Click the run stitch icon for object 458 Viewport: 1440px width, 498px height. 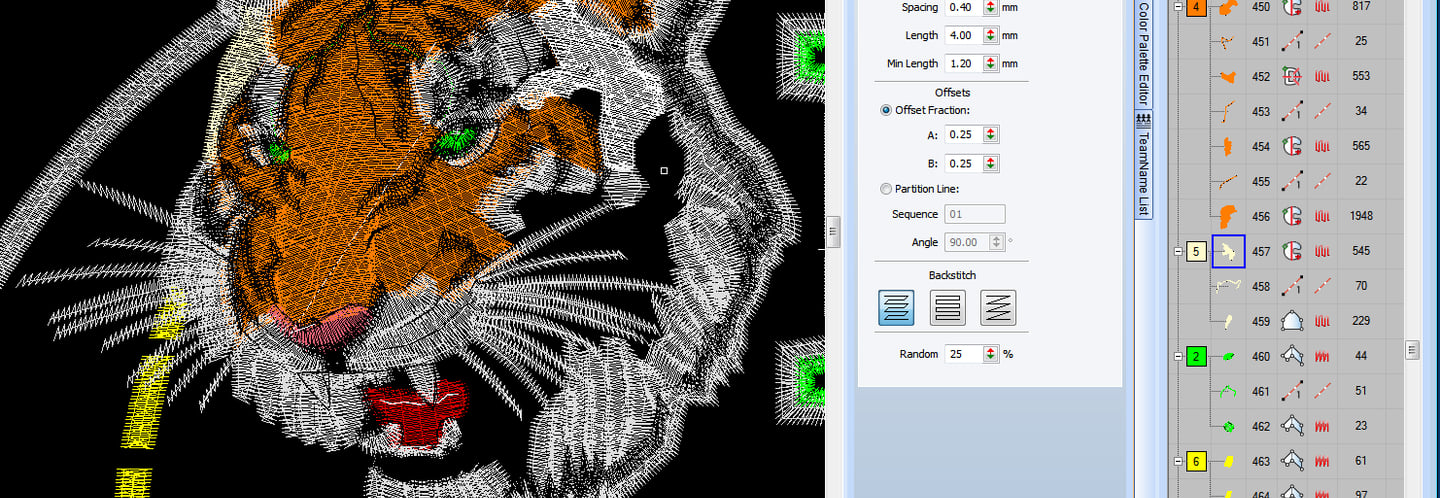1292,286
